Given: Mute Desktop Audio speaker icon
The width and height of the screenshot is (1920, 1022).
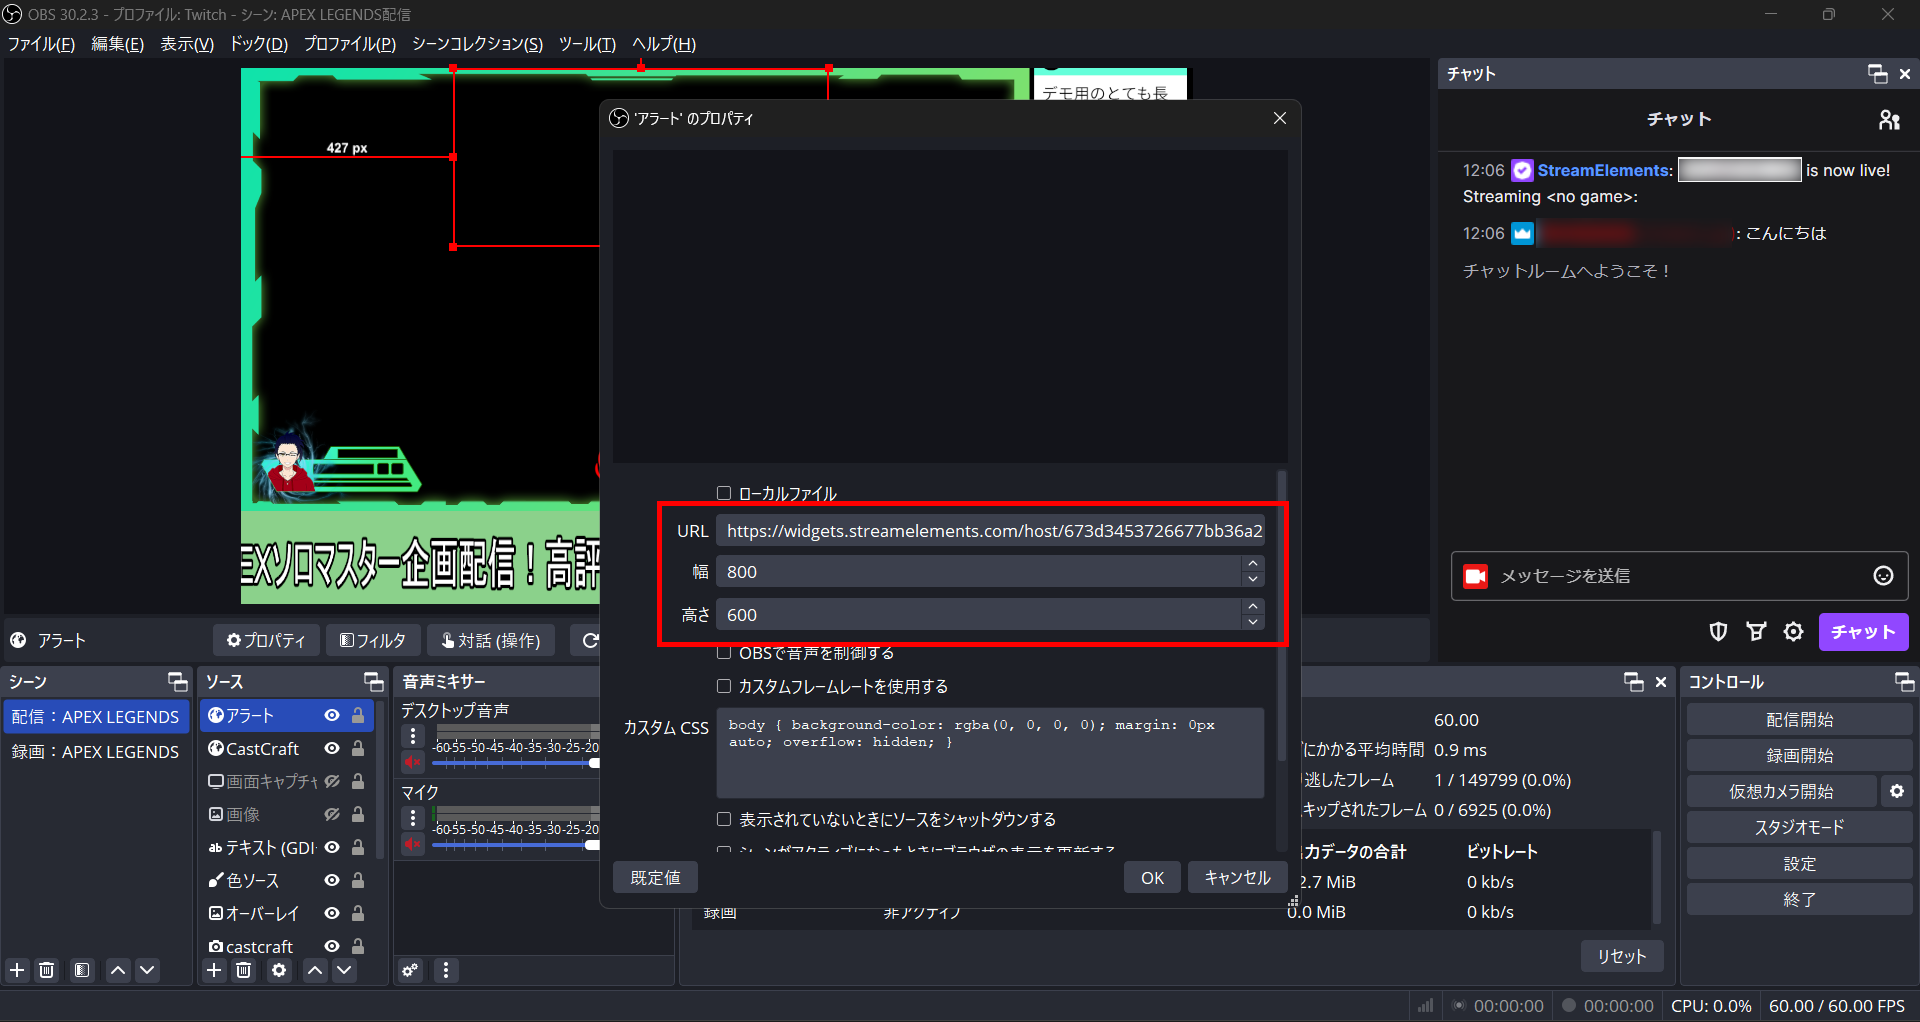Looking at the screenshot, I should coord(412,762).
